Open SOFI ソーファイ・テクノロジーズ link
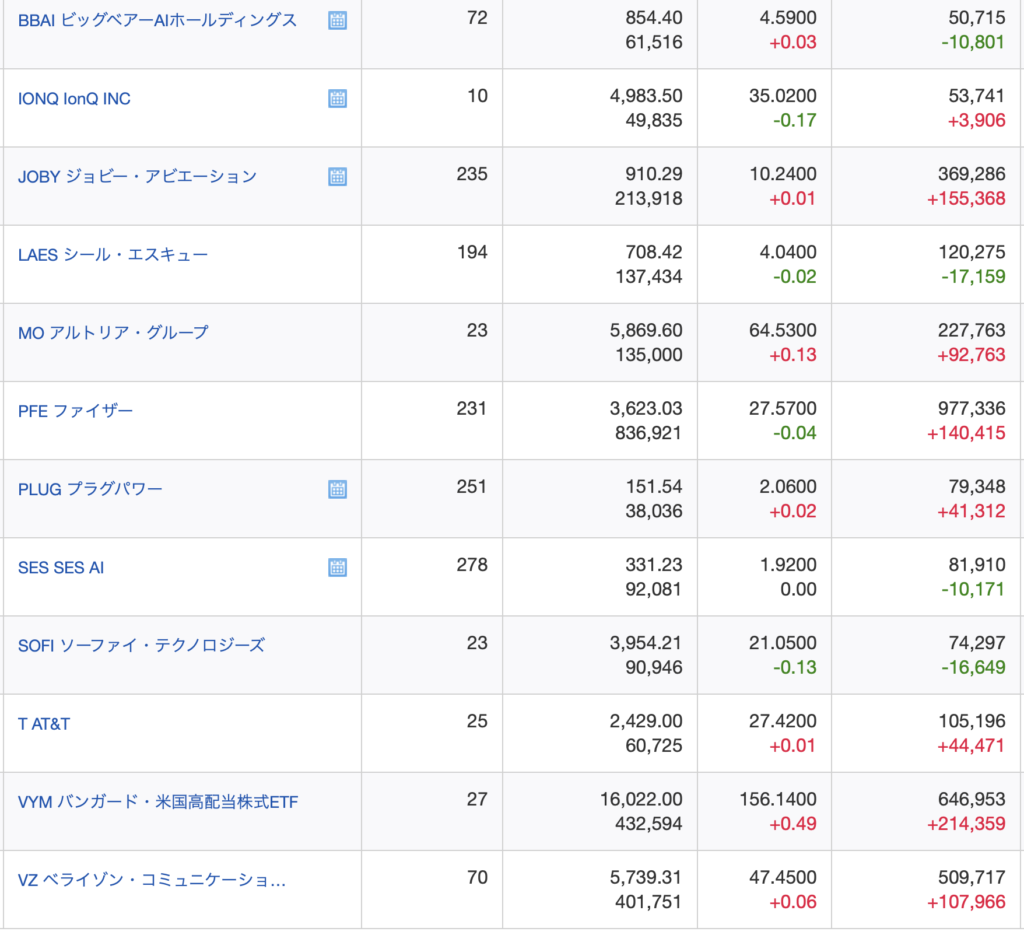Screen dimensions: 1024x935 click(141, 645)
